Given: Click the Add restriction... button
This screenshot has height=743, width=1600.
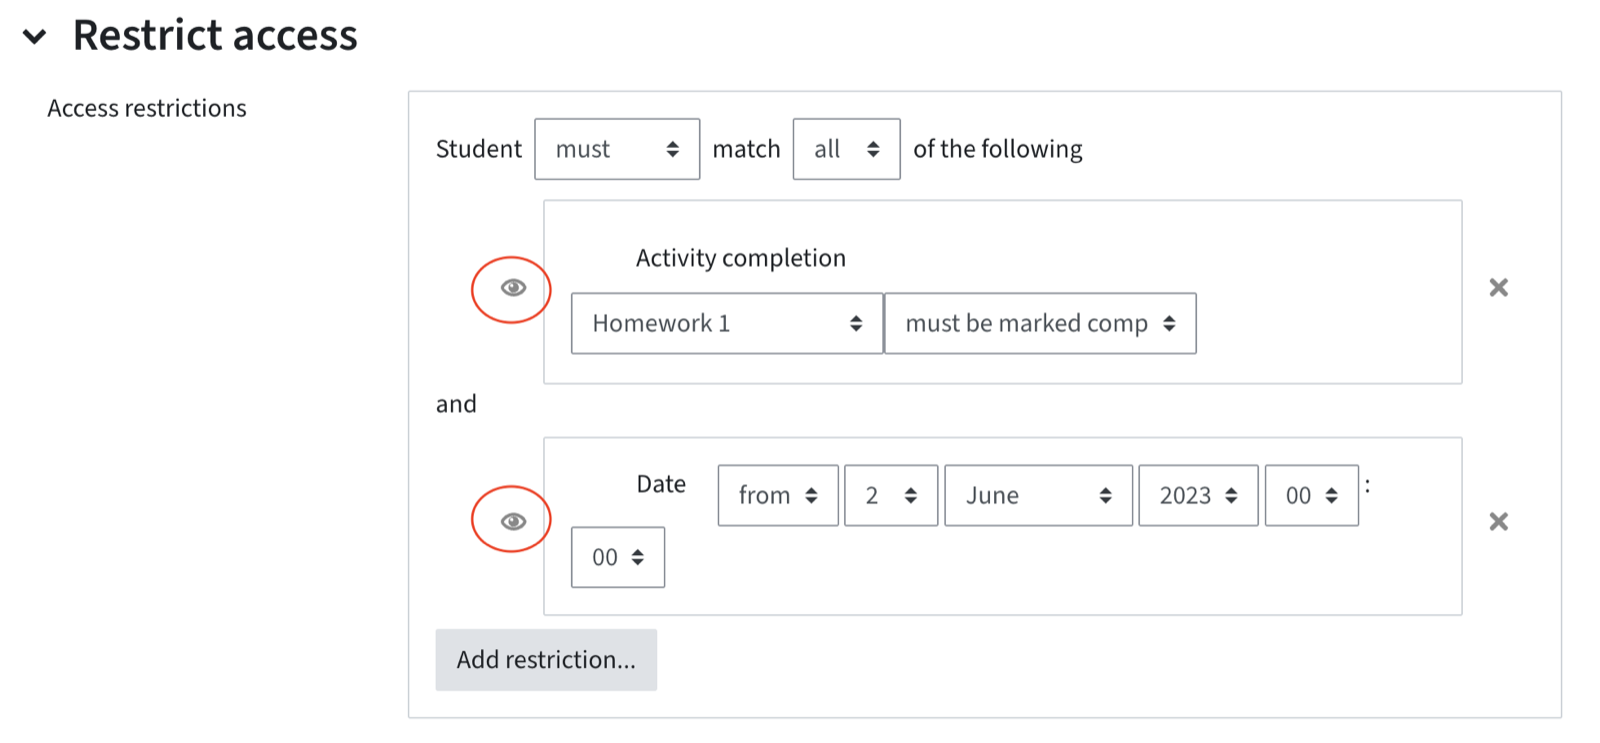Looking at the screenshot, I should pos(546,660).
